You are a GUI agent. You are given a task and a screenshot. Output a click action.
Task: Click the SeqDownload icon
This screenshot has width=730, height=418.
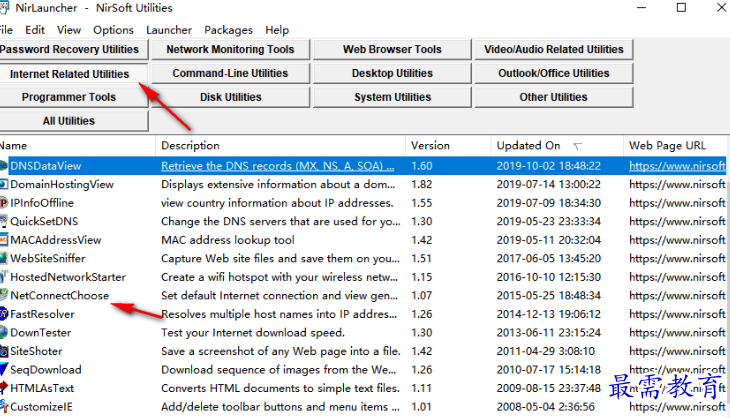pyautogui.click(x=4, y=370)
